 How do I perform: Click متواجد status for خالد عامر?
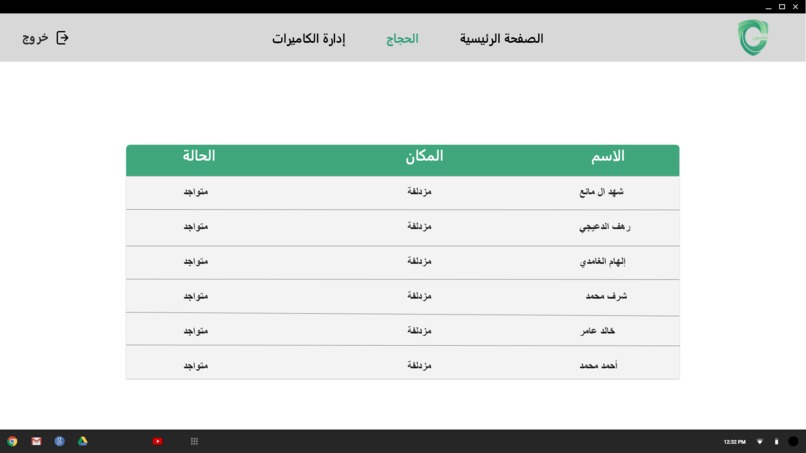click(x=196, y=331)
